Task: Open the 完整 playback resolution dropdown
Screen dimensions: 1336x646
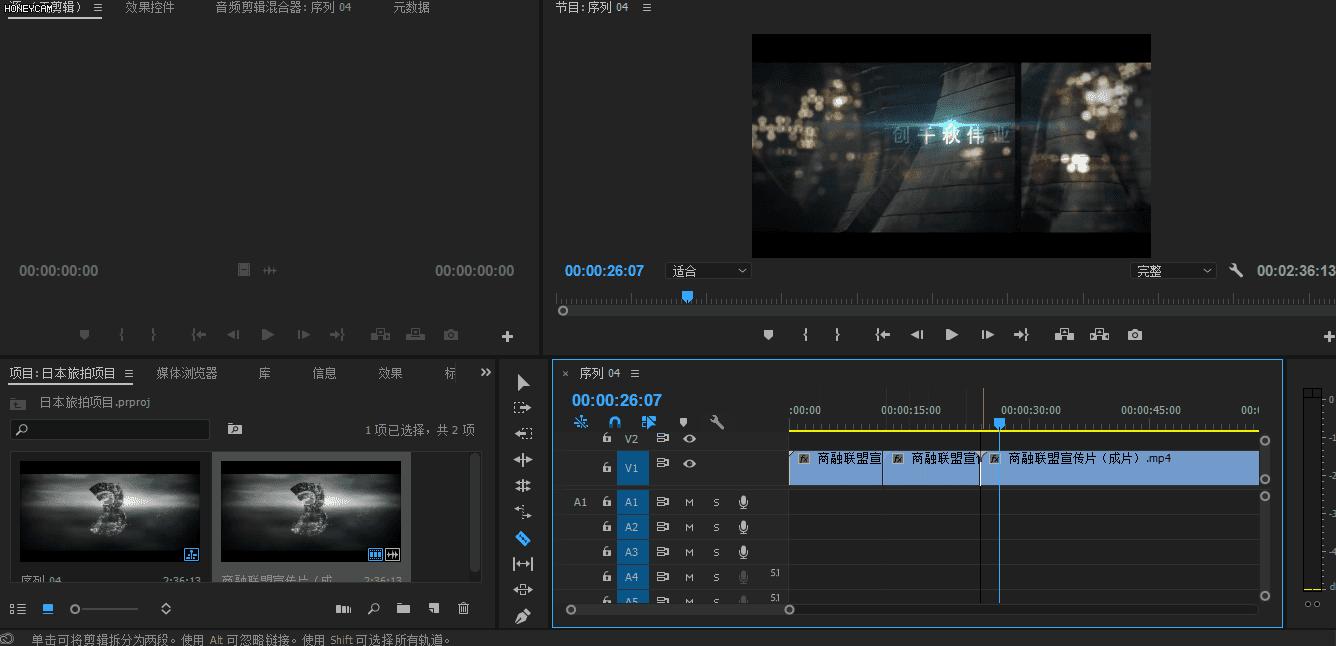Action: (x=1172, y=271)
